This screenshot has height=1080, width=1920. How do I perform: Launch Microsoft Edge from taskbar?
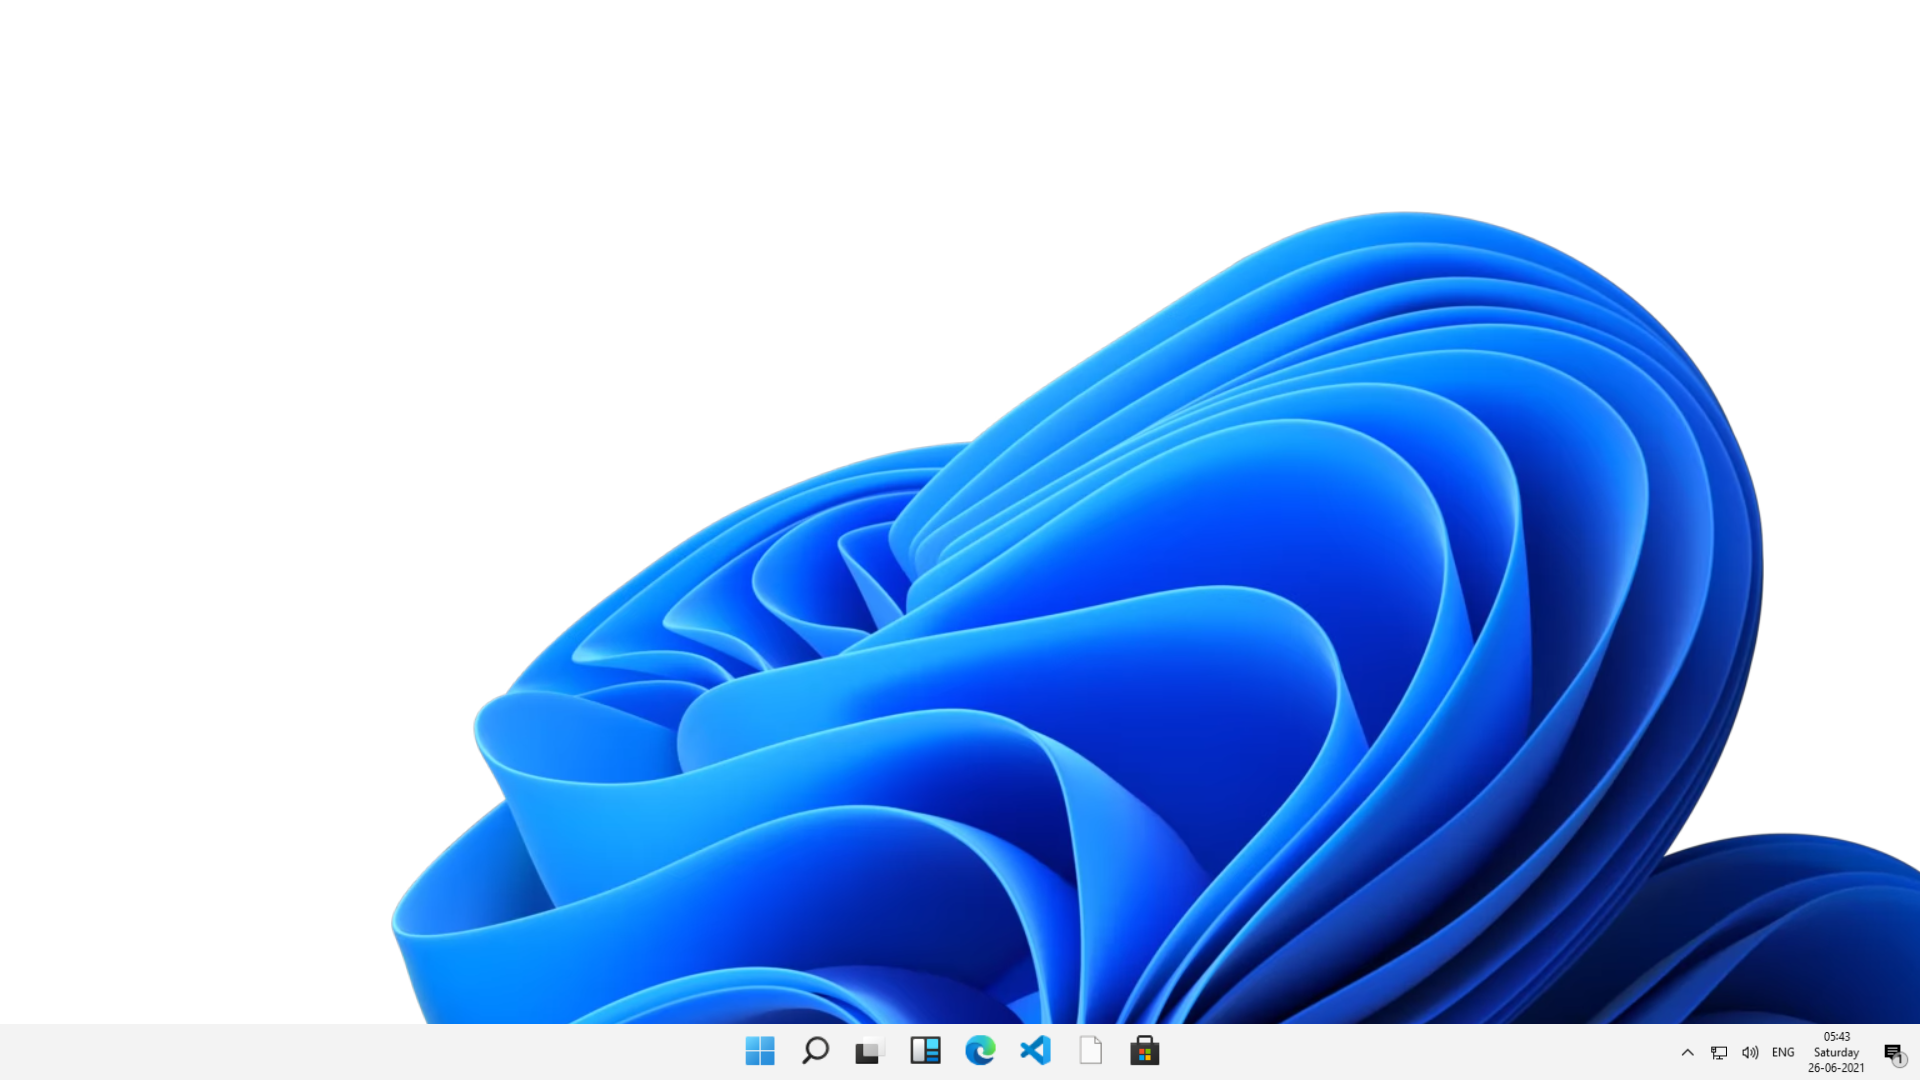coord(980,1051)
